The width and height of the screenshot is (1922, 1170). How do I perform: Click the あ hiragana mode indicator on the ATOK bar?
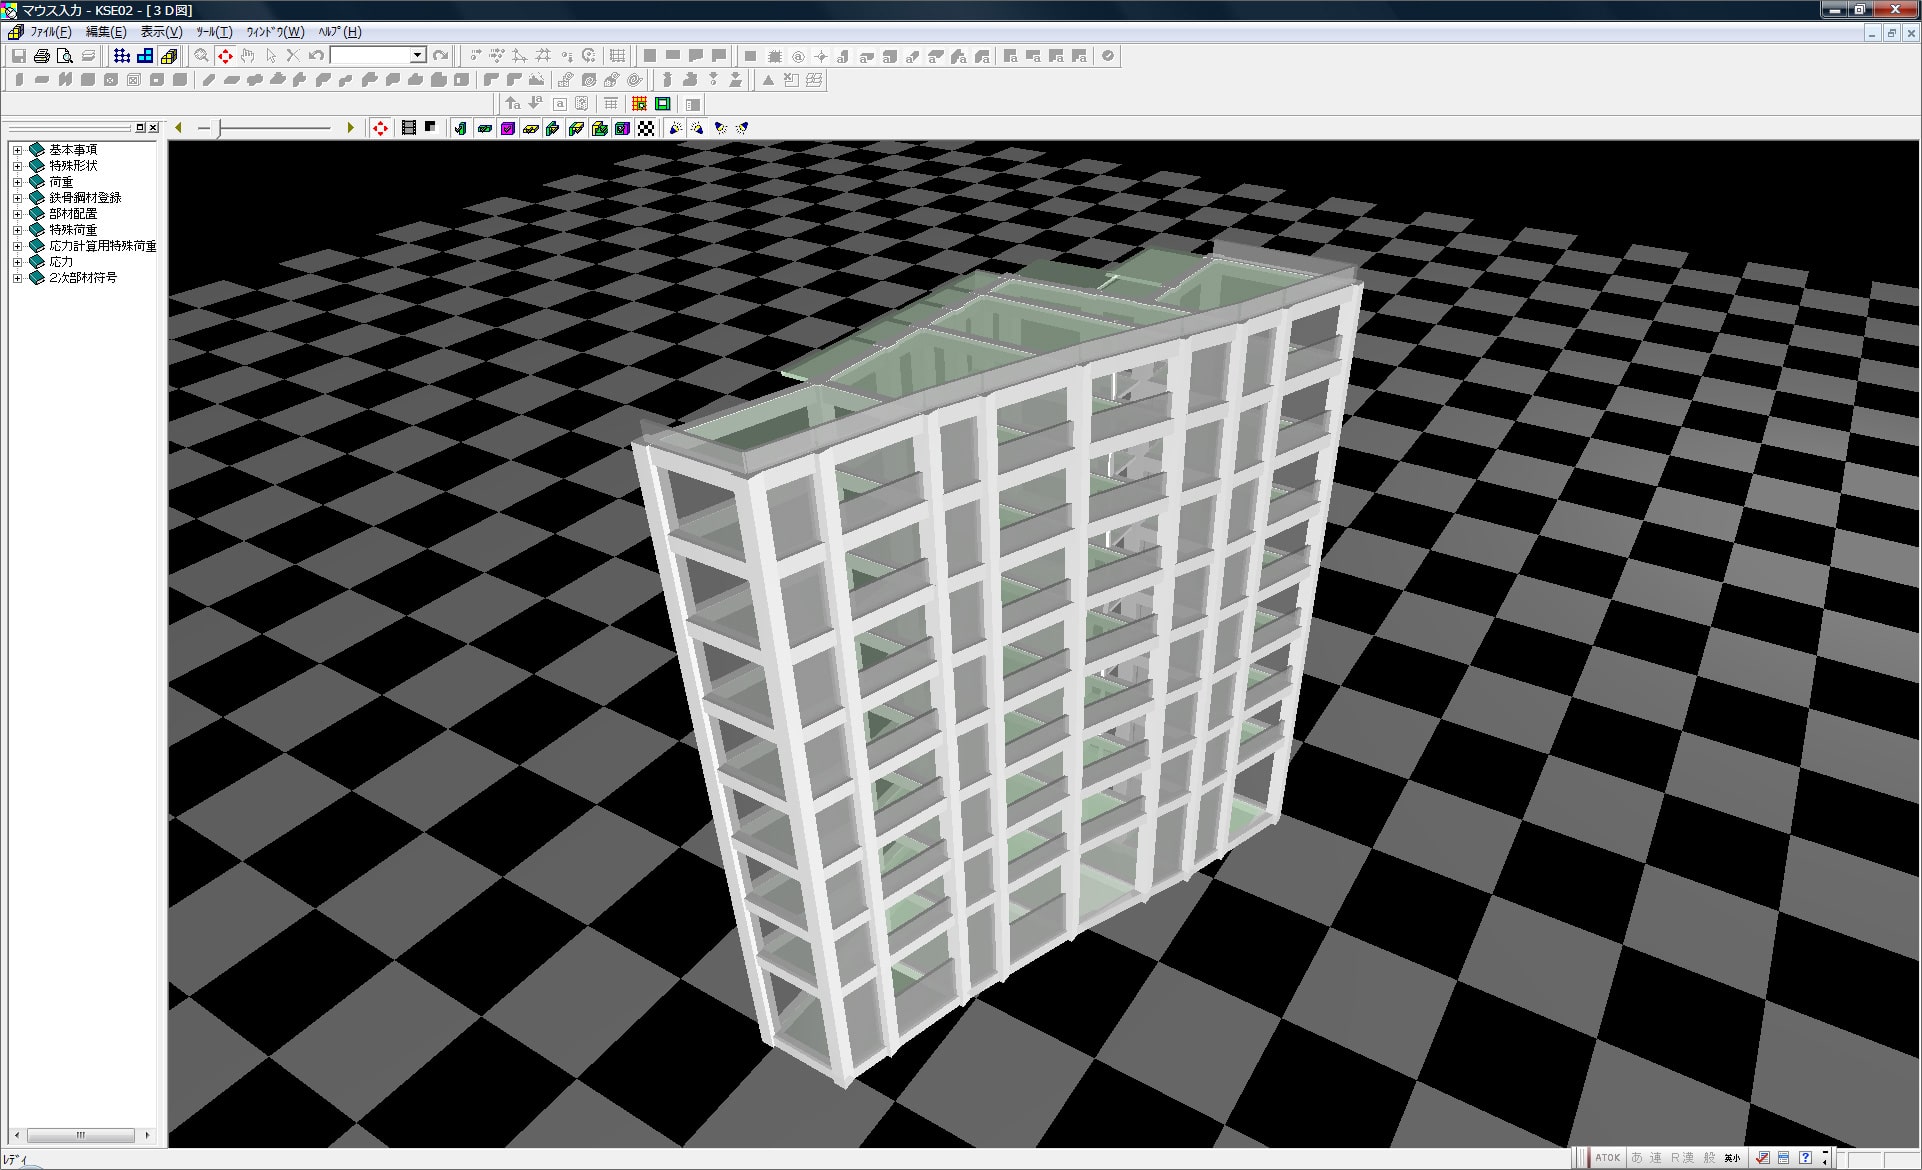point(1637,1158)
